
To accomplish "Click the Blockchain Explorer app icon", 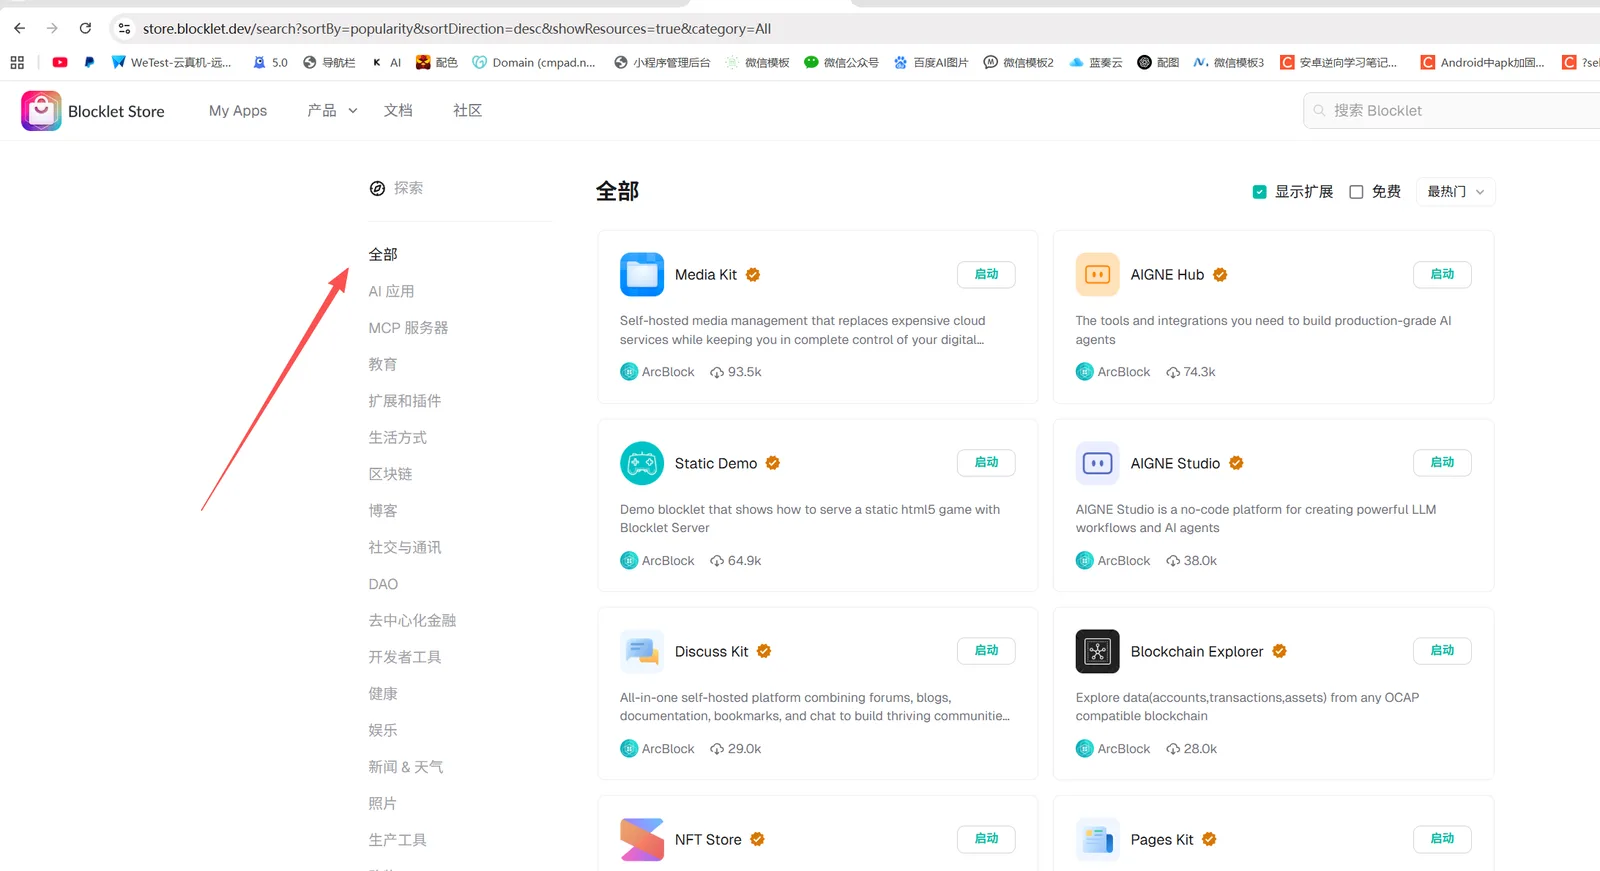I will pos(1097,651).
